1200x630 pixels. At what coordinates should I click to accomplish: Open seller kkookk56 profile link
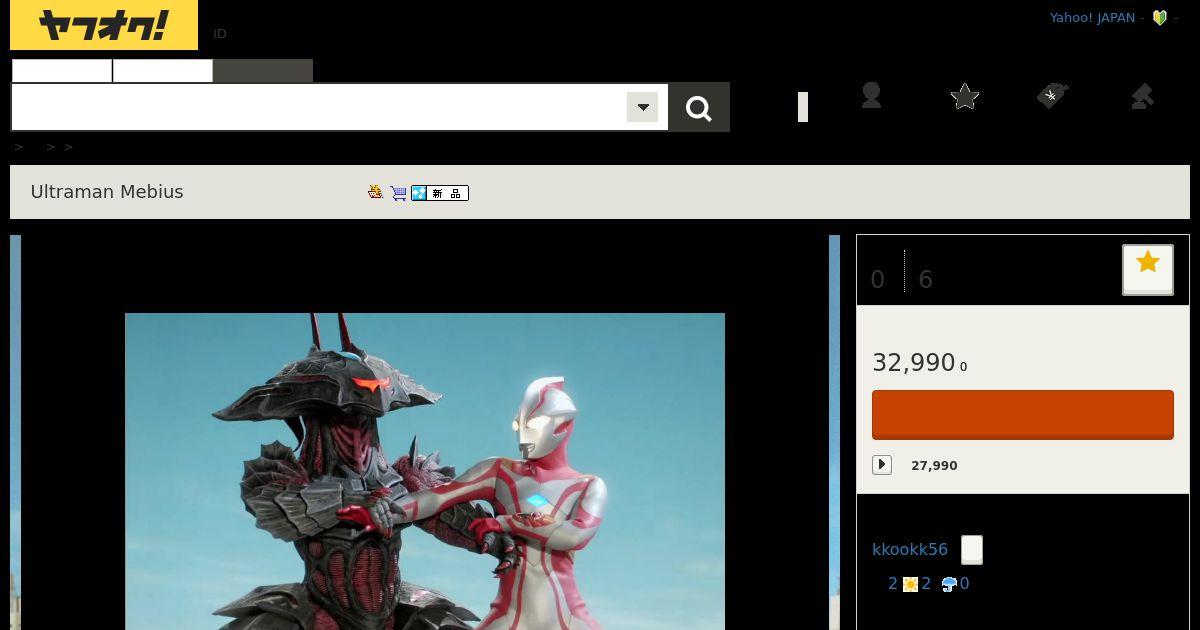tap(910, 549)
